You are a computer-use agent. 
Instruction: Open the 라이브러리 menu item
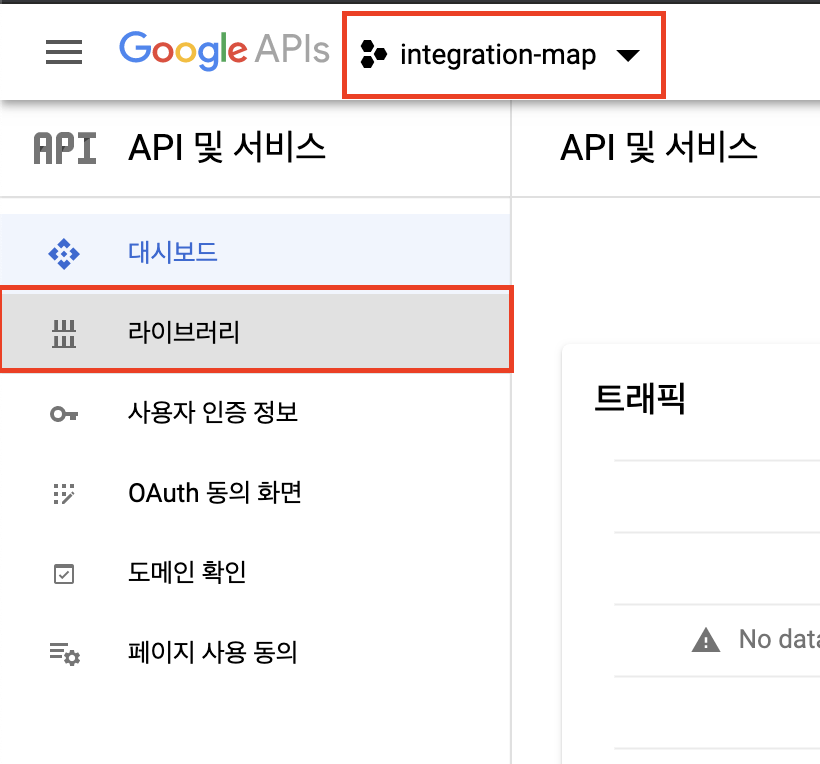click(x=255, y=332)
